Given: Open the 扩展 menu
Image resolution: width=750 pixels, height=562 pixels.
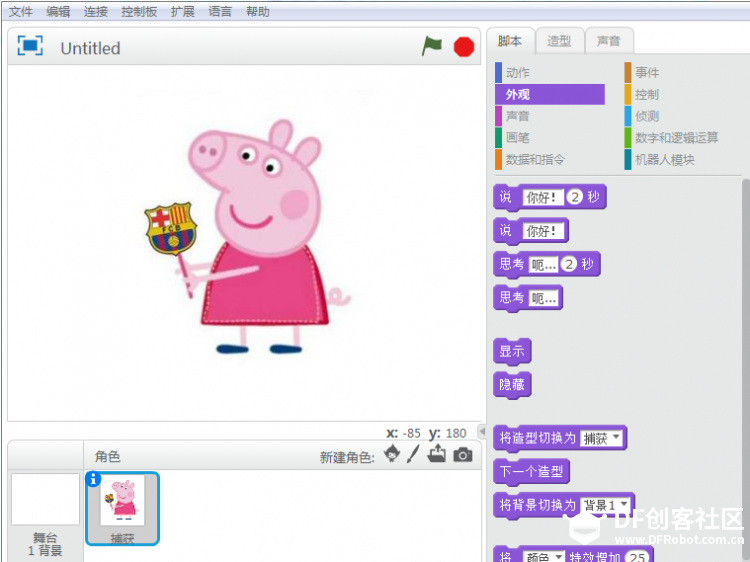Looking at the screenshot, I should [x=183, y=11].
